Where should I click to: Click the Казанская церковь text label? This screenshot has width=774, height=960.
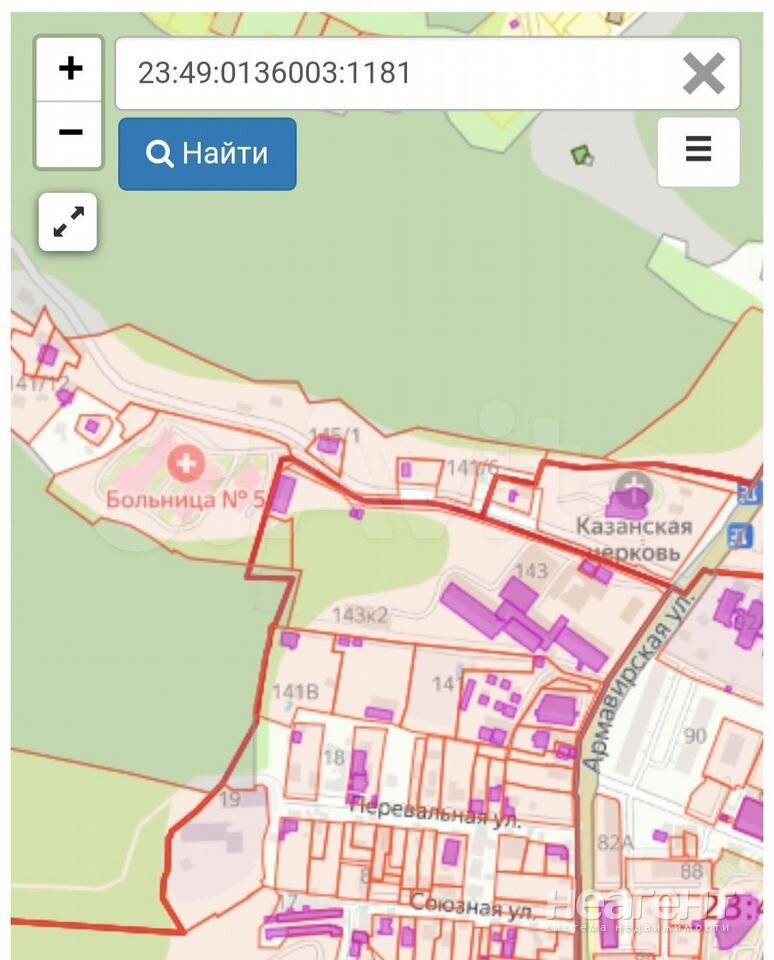click(633, 538)
